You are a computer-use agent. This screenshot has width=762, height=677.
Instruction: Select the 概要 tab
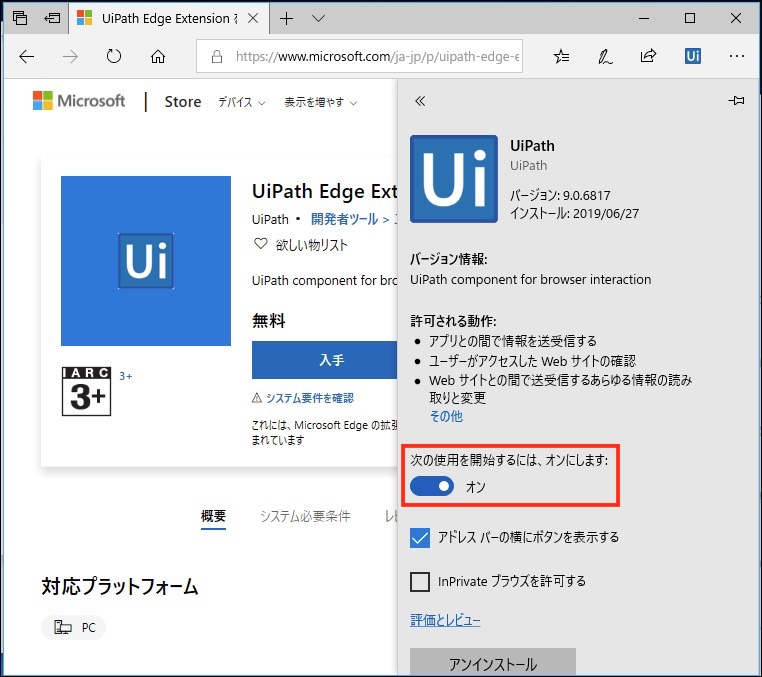coord(213,517)
